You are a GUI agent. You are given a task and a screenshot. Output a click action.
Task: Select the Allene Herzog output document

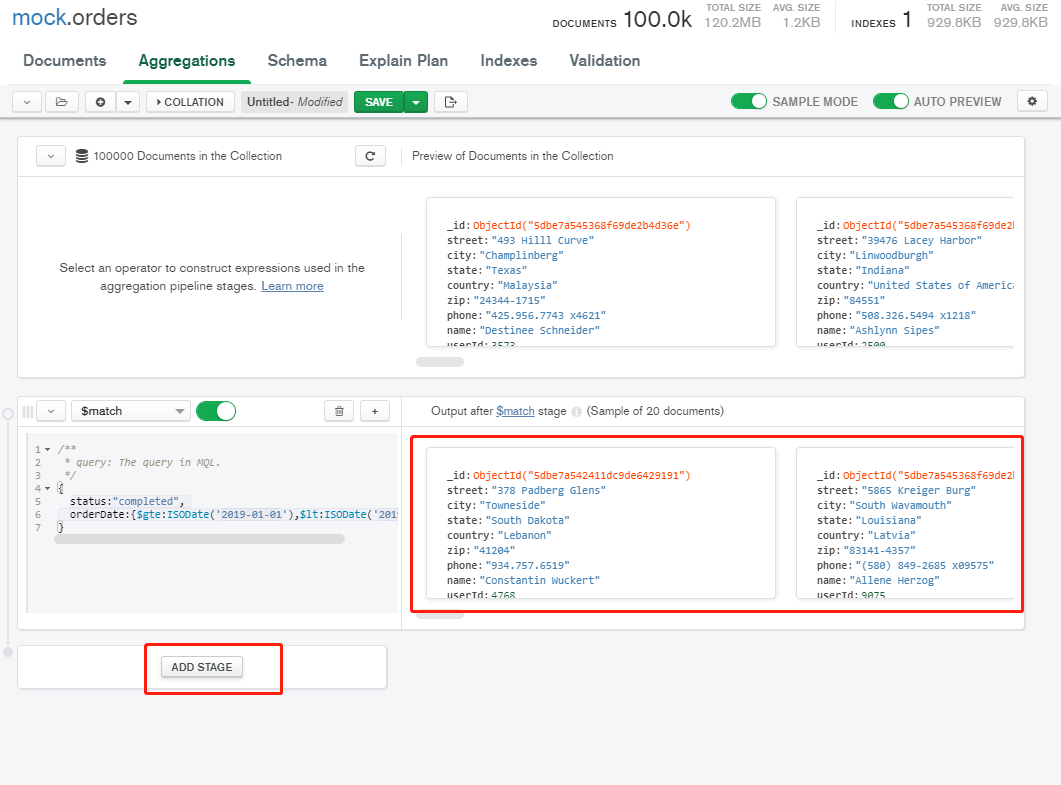[905, 523]
